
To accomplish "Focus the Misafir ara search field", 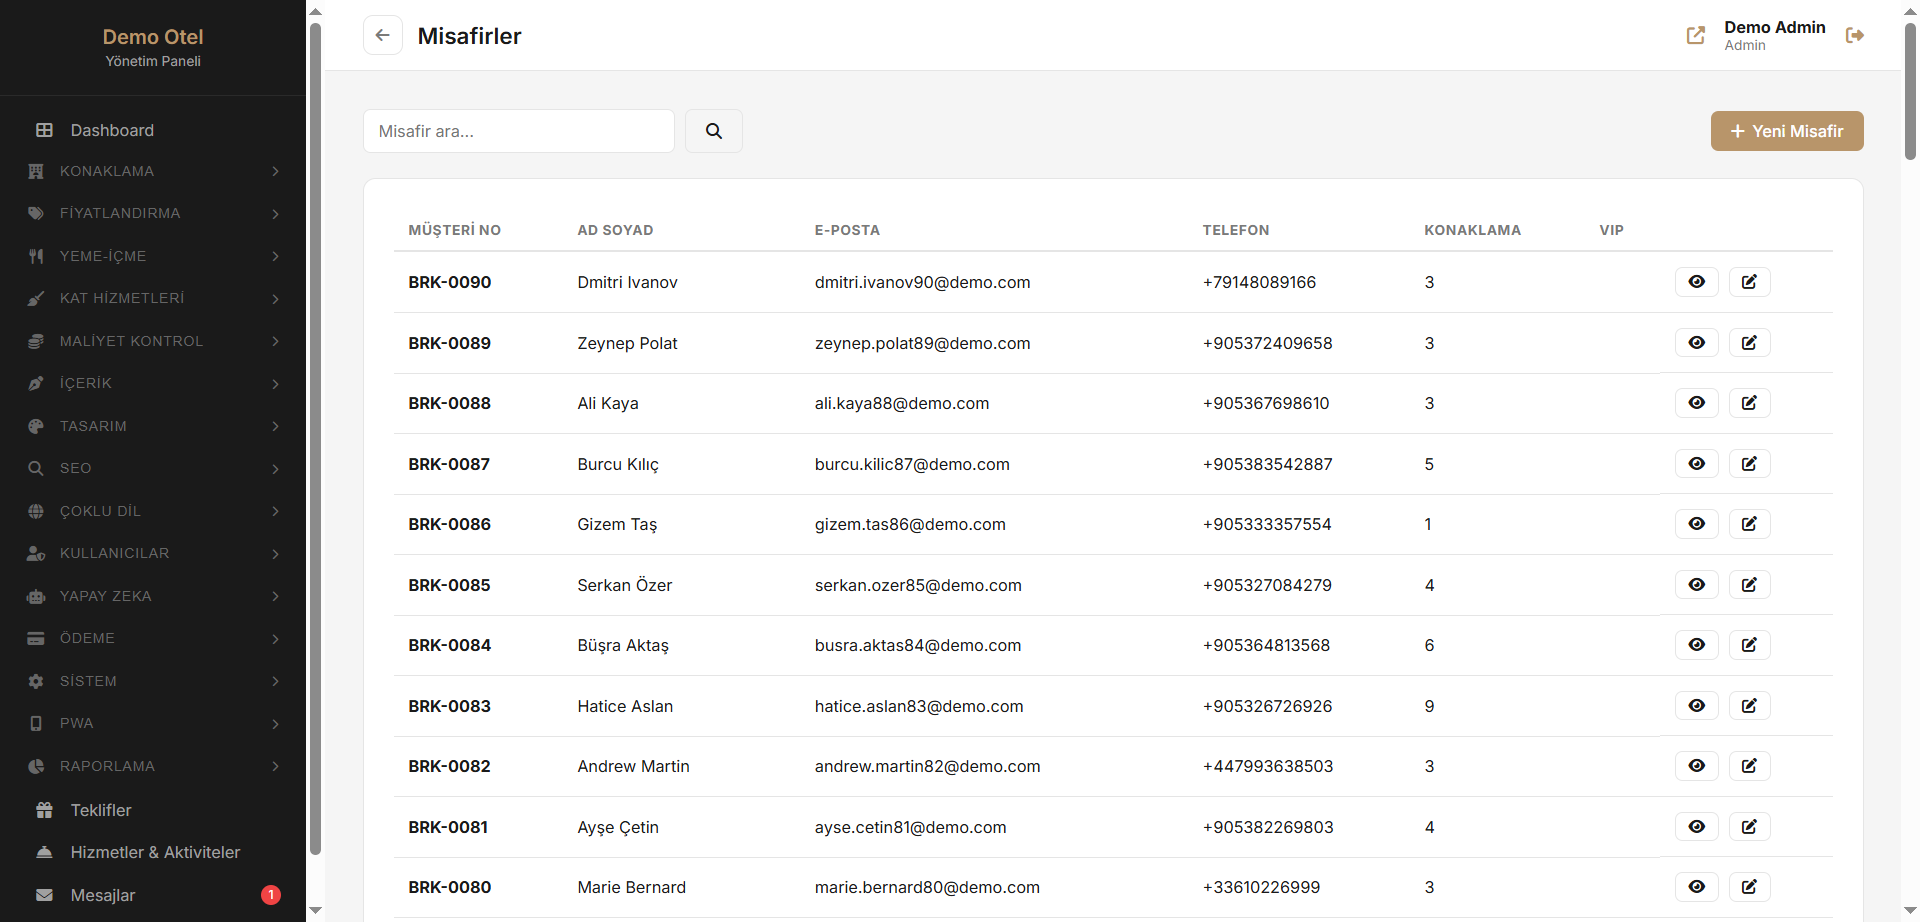I will [518, 131].
